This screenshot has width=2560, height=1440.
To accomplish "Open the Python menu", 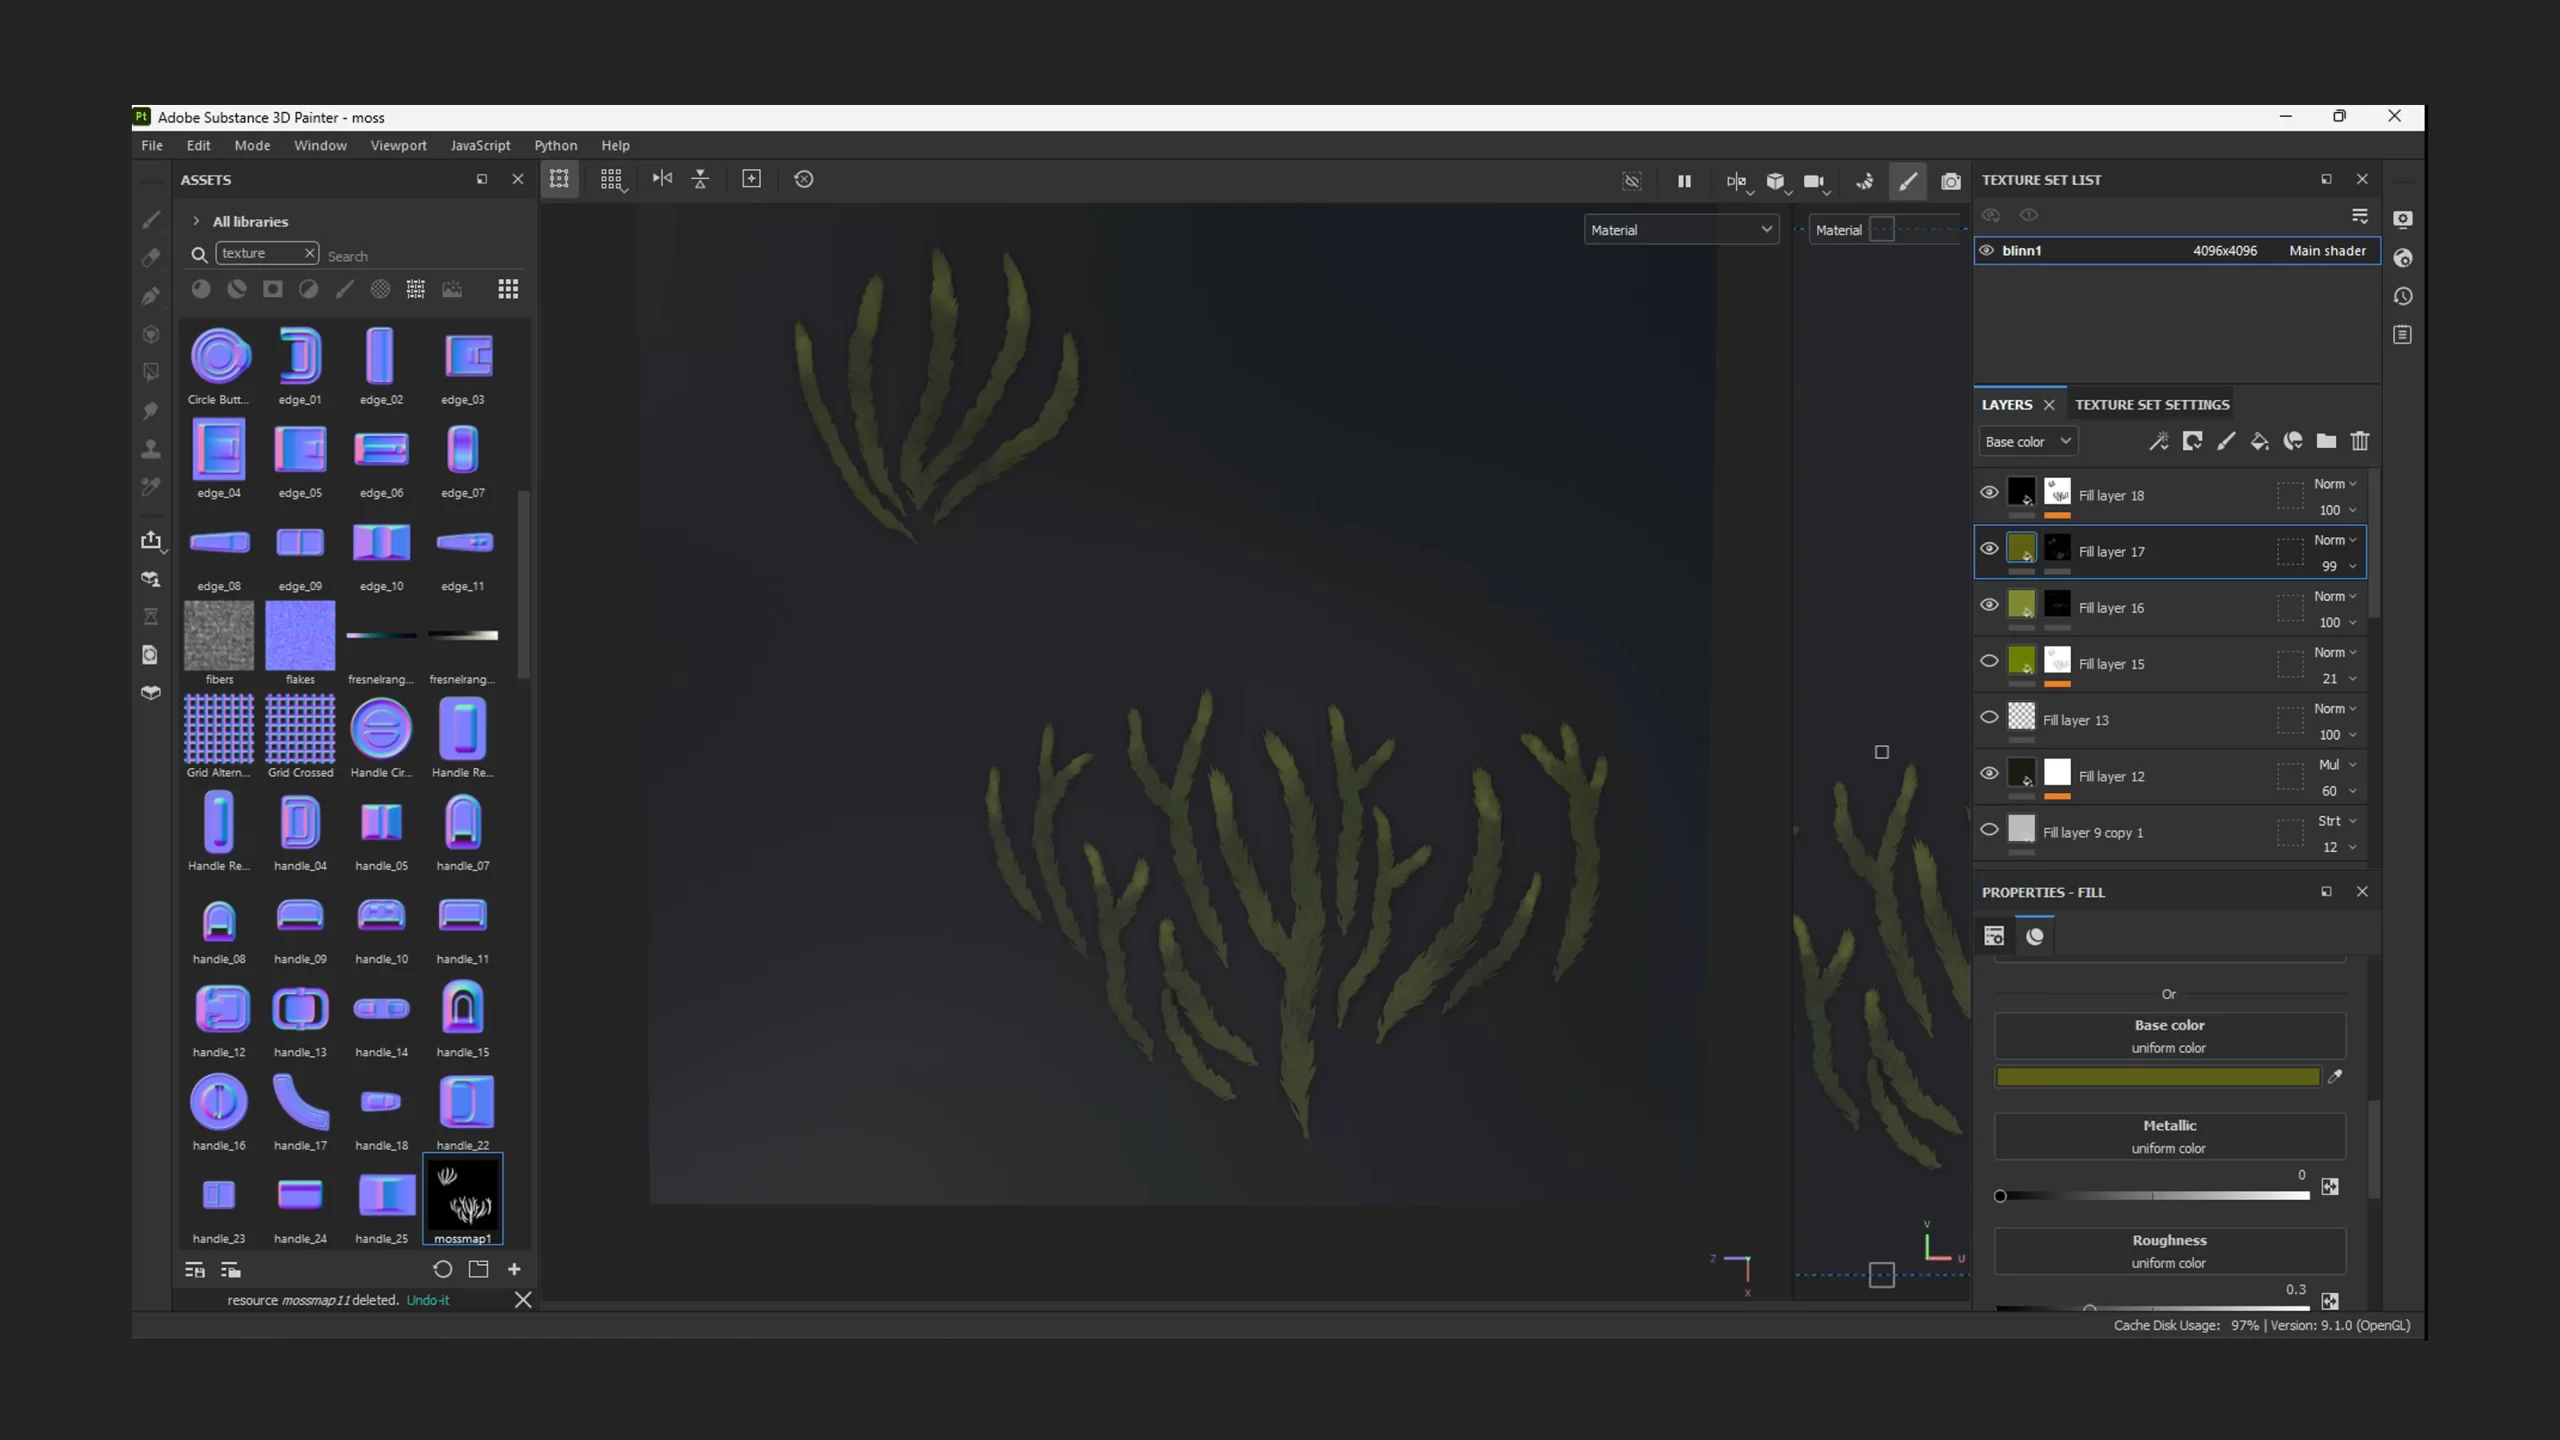I will tap(555, 145).
